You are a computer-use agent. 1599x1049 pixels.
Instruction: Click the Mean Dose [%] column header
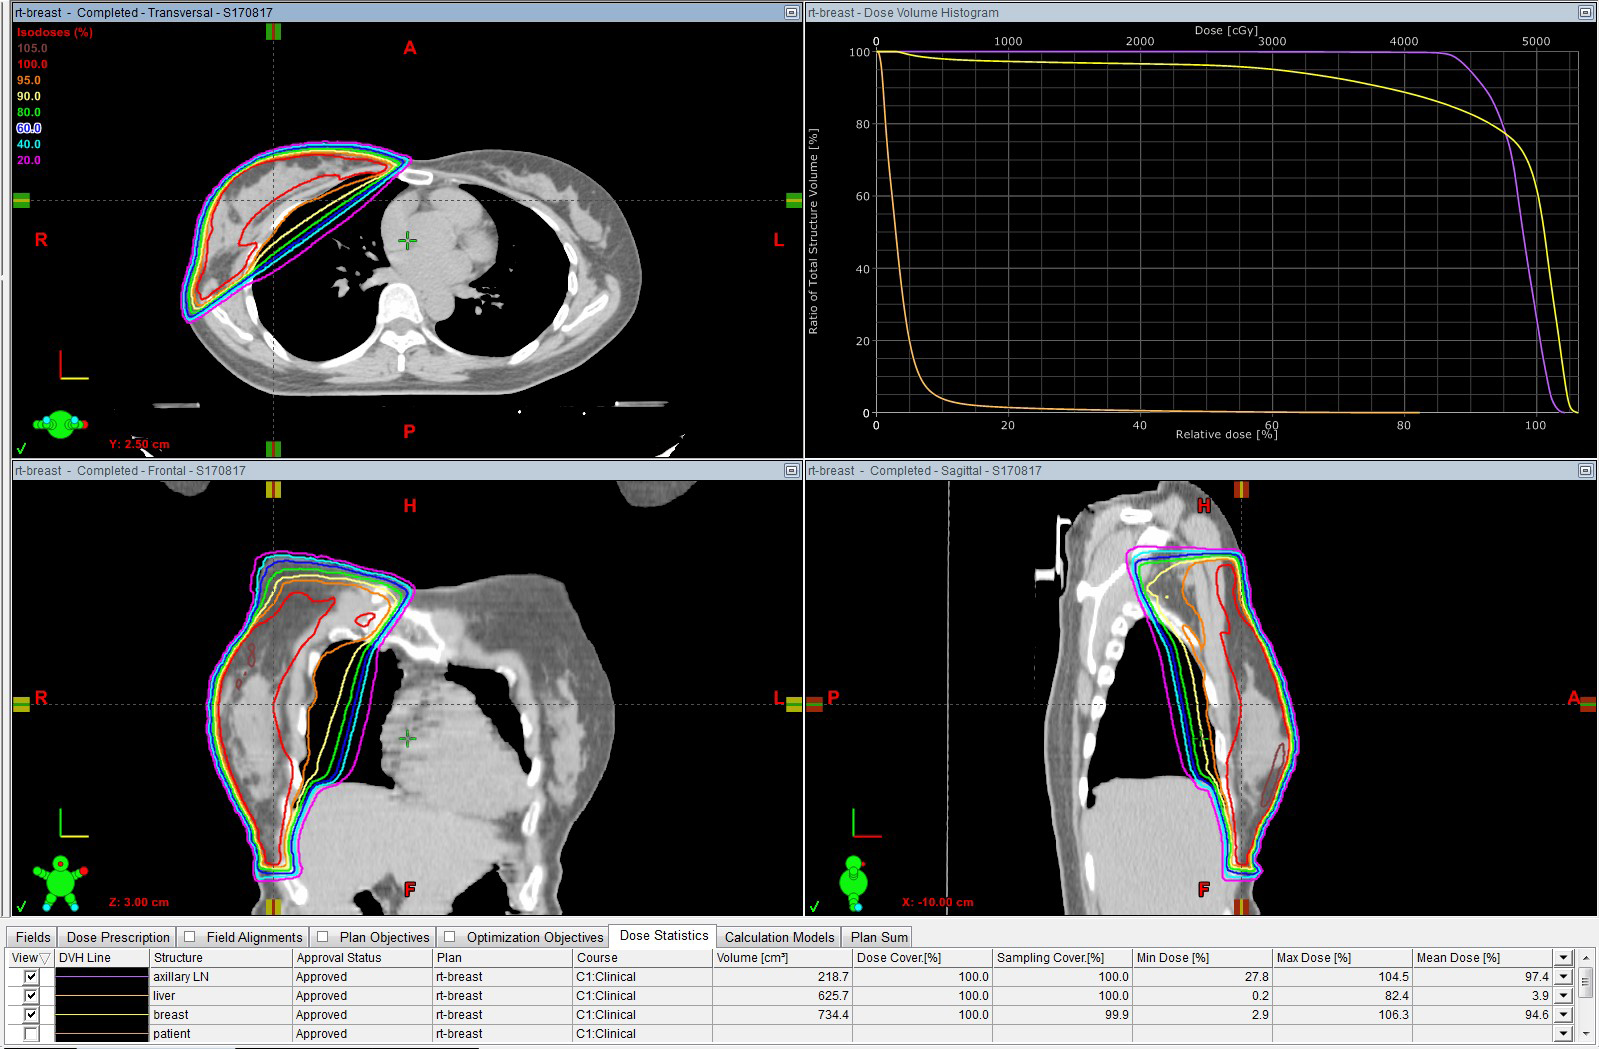pyautogui.click(x=1482, y=958)
